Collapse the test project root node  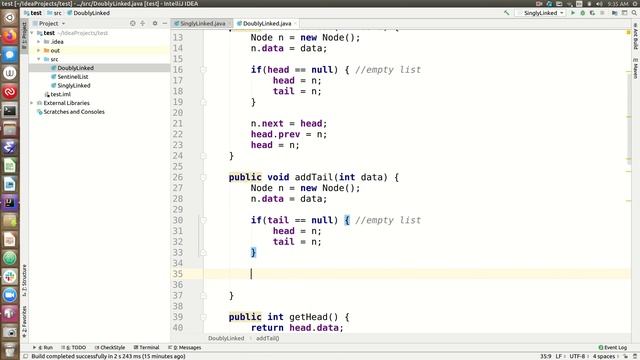pos(32,33)
